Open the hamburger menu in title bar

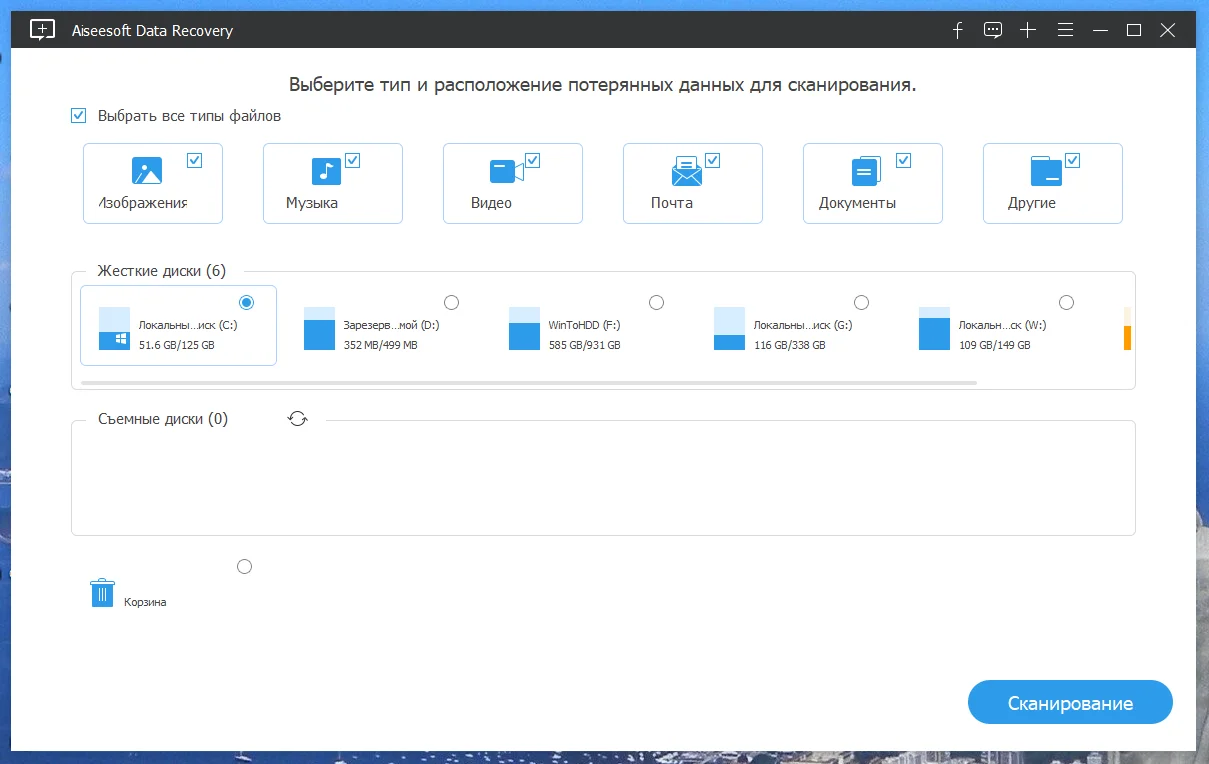(x=1066, y=30)
